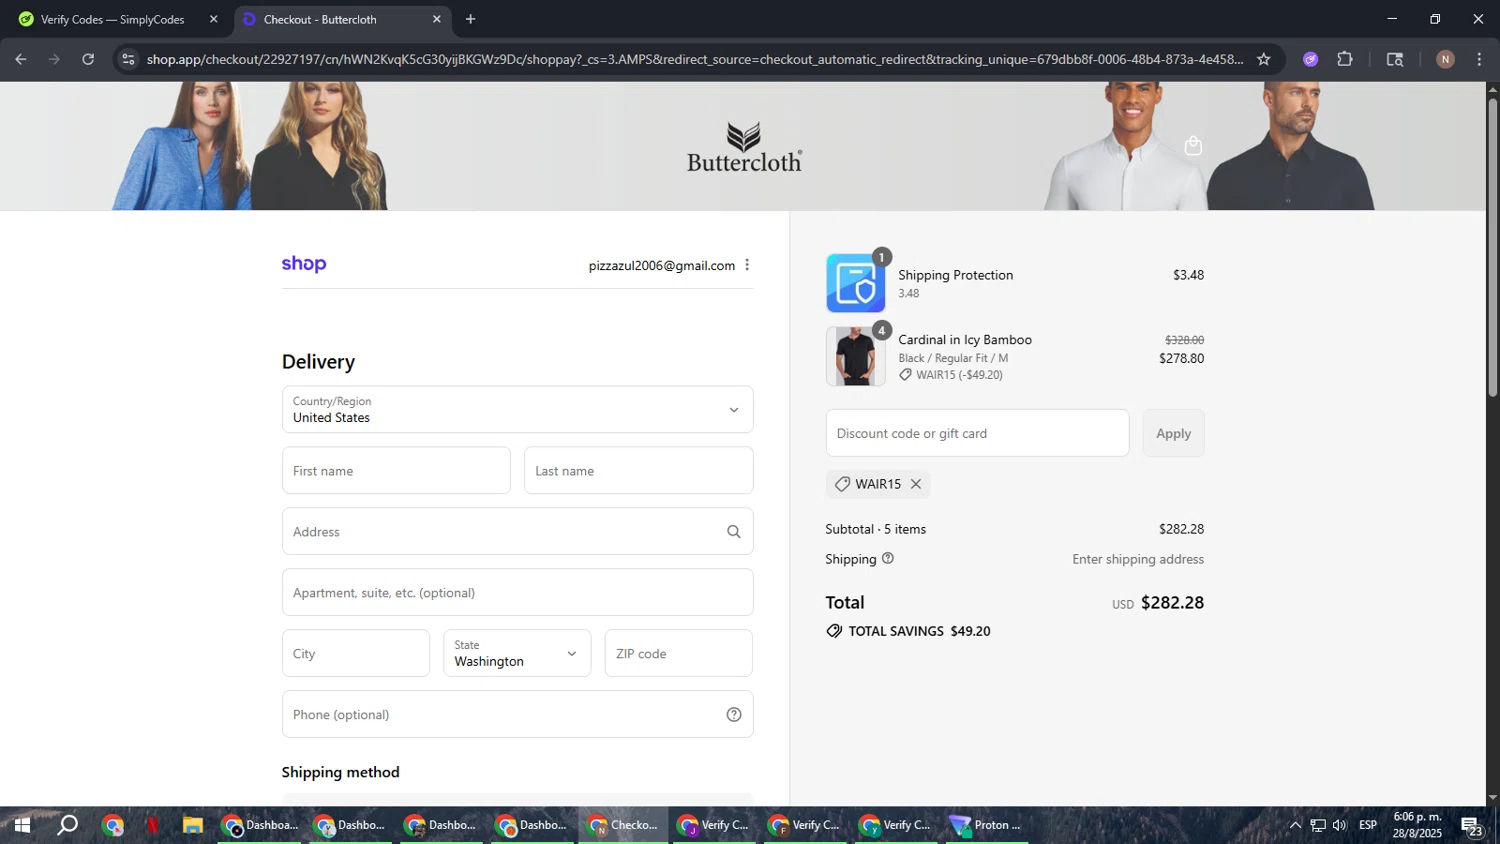Click the $282.28 total amount

click(1172, 603)
